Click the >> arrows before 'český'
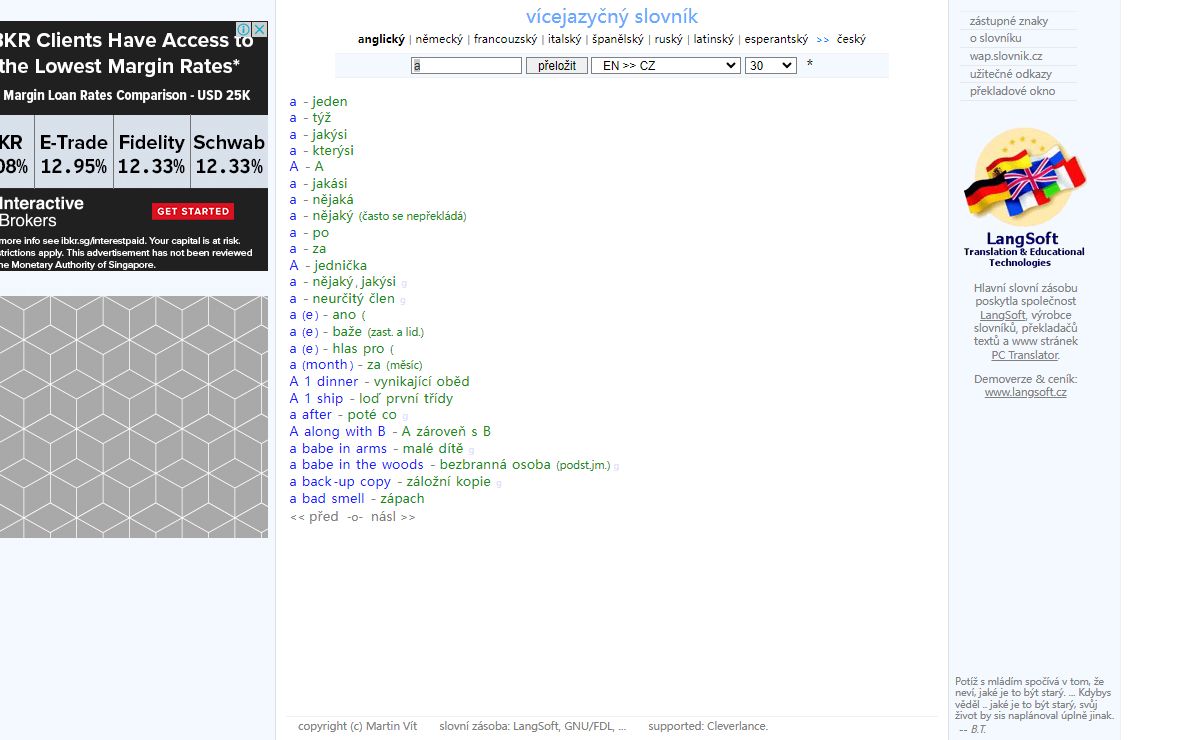This screenshot has width=1200, height=740. click(x=822, y=40)
